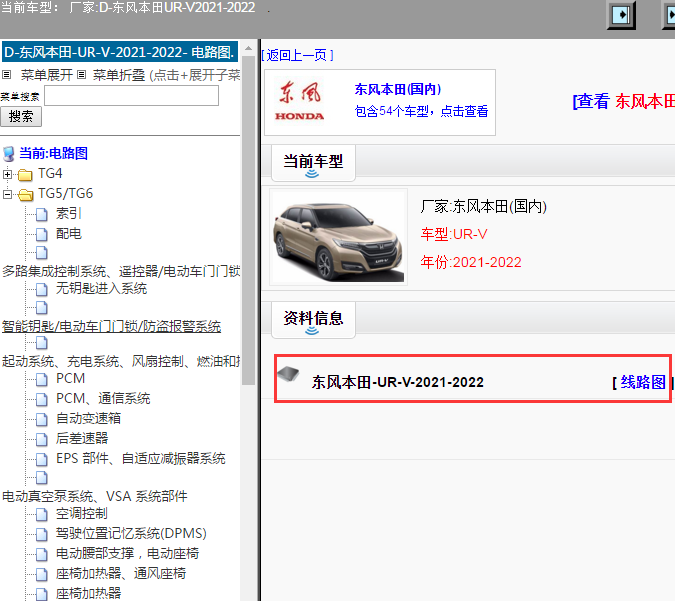Click page icon beside 无钥匙进入系统
This screenshot has height=601, width=675.
tap(42, 290)
